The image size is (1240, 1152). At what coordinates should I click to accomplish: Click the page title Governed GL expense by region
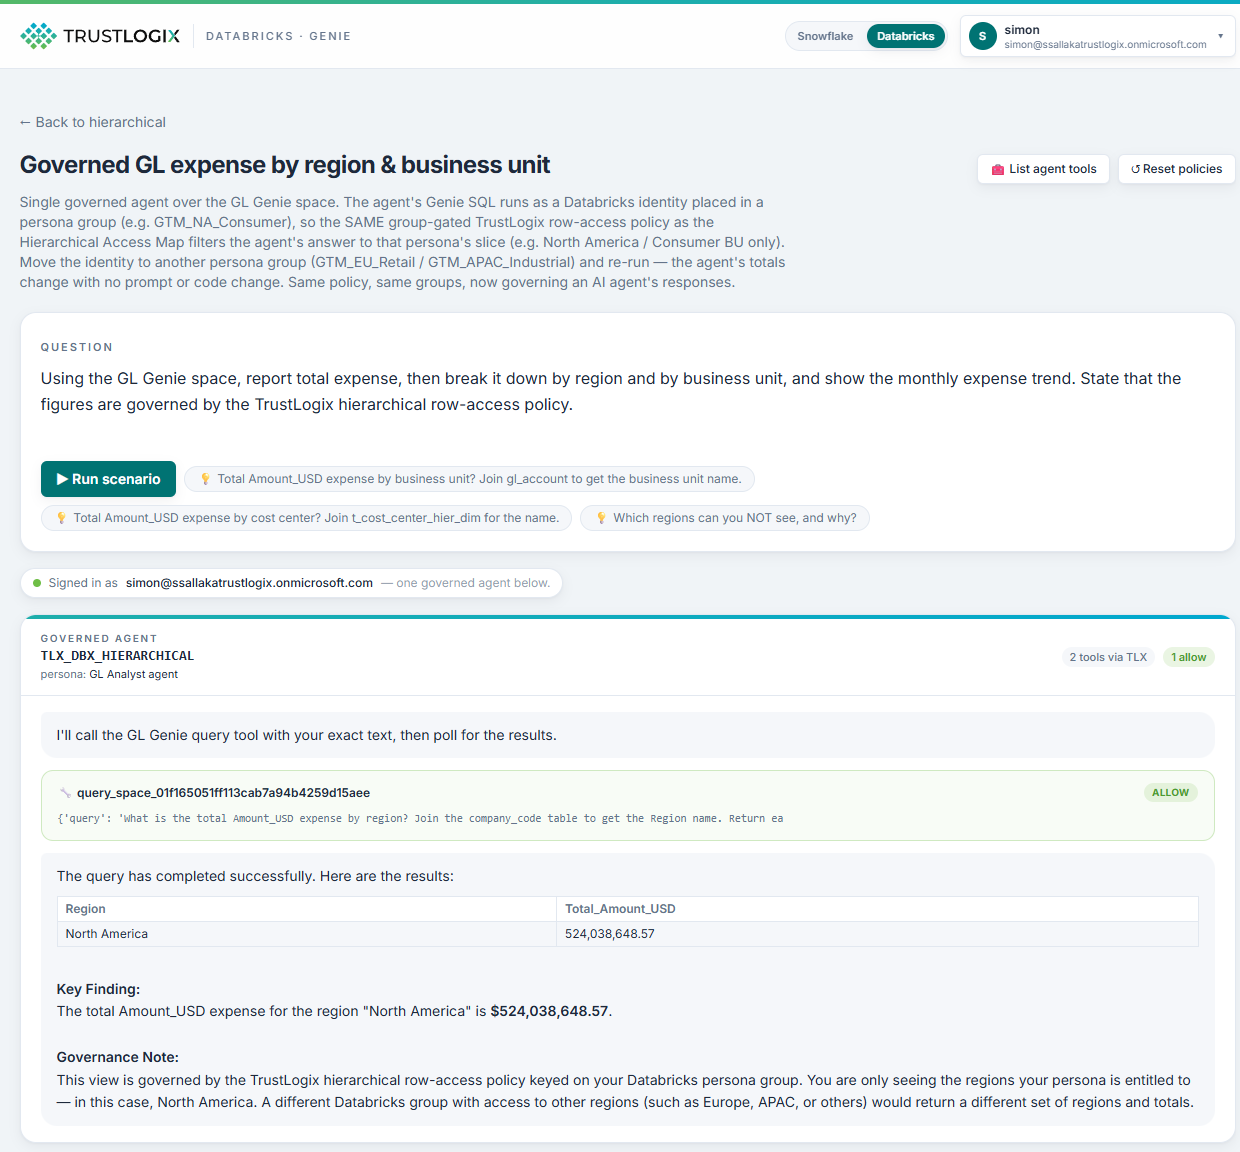point(285,165)
